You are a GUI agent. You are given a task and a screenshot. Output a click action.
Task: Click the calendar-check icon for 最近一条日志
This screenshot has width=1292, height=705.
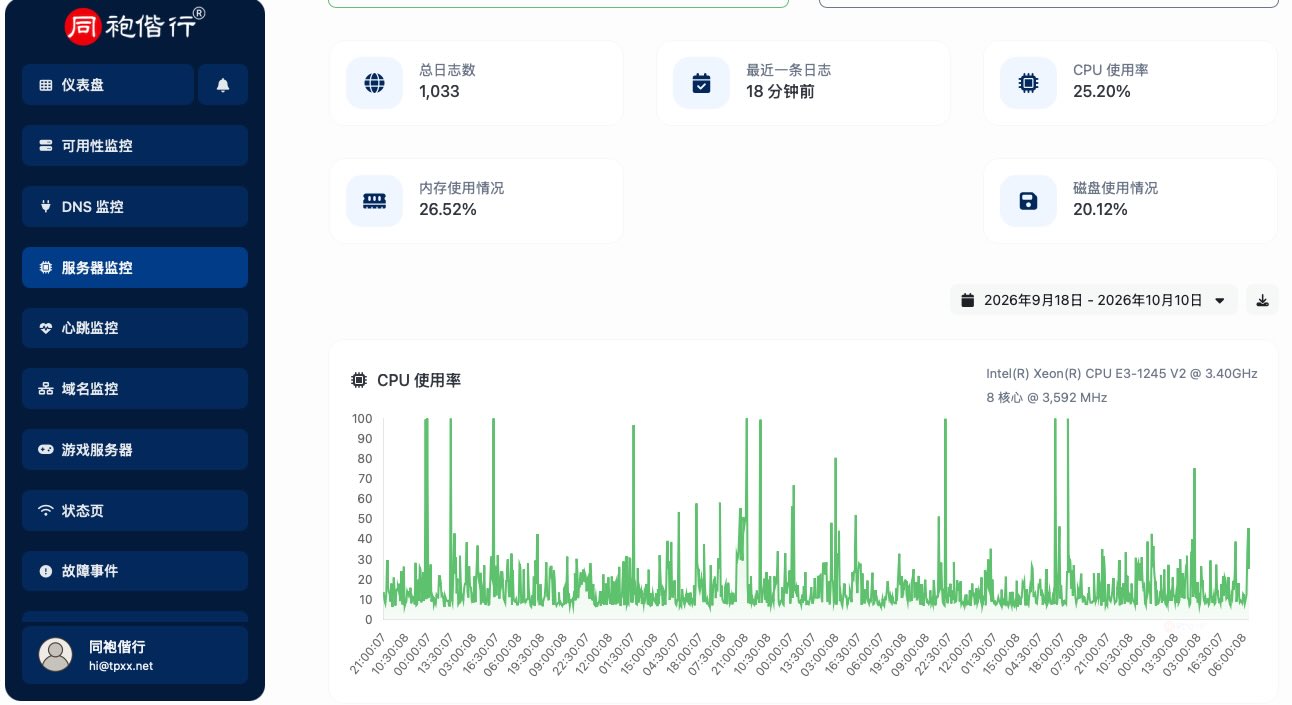pos(702,83)
